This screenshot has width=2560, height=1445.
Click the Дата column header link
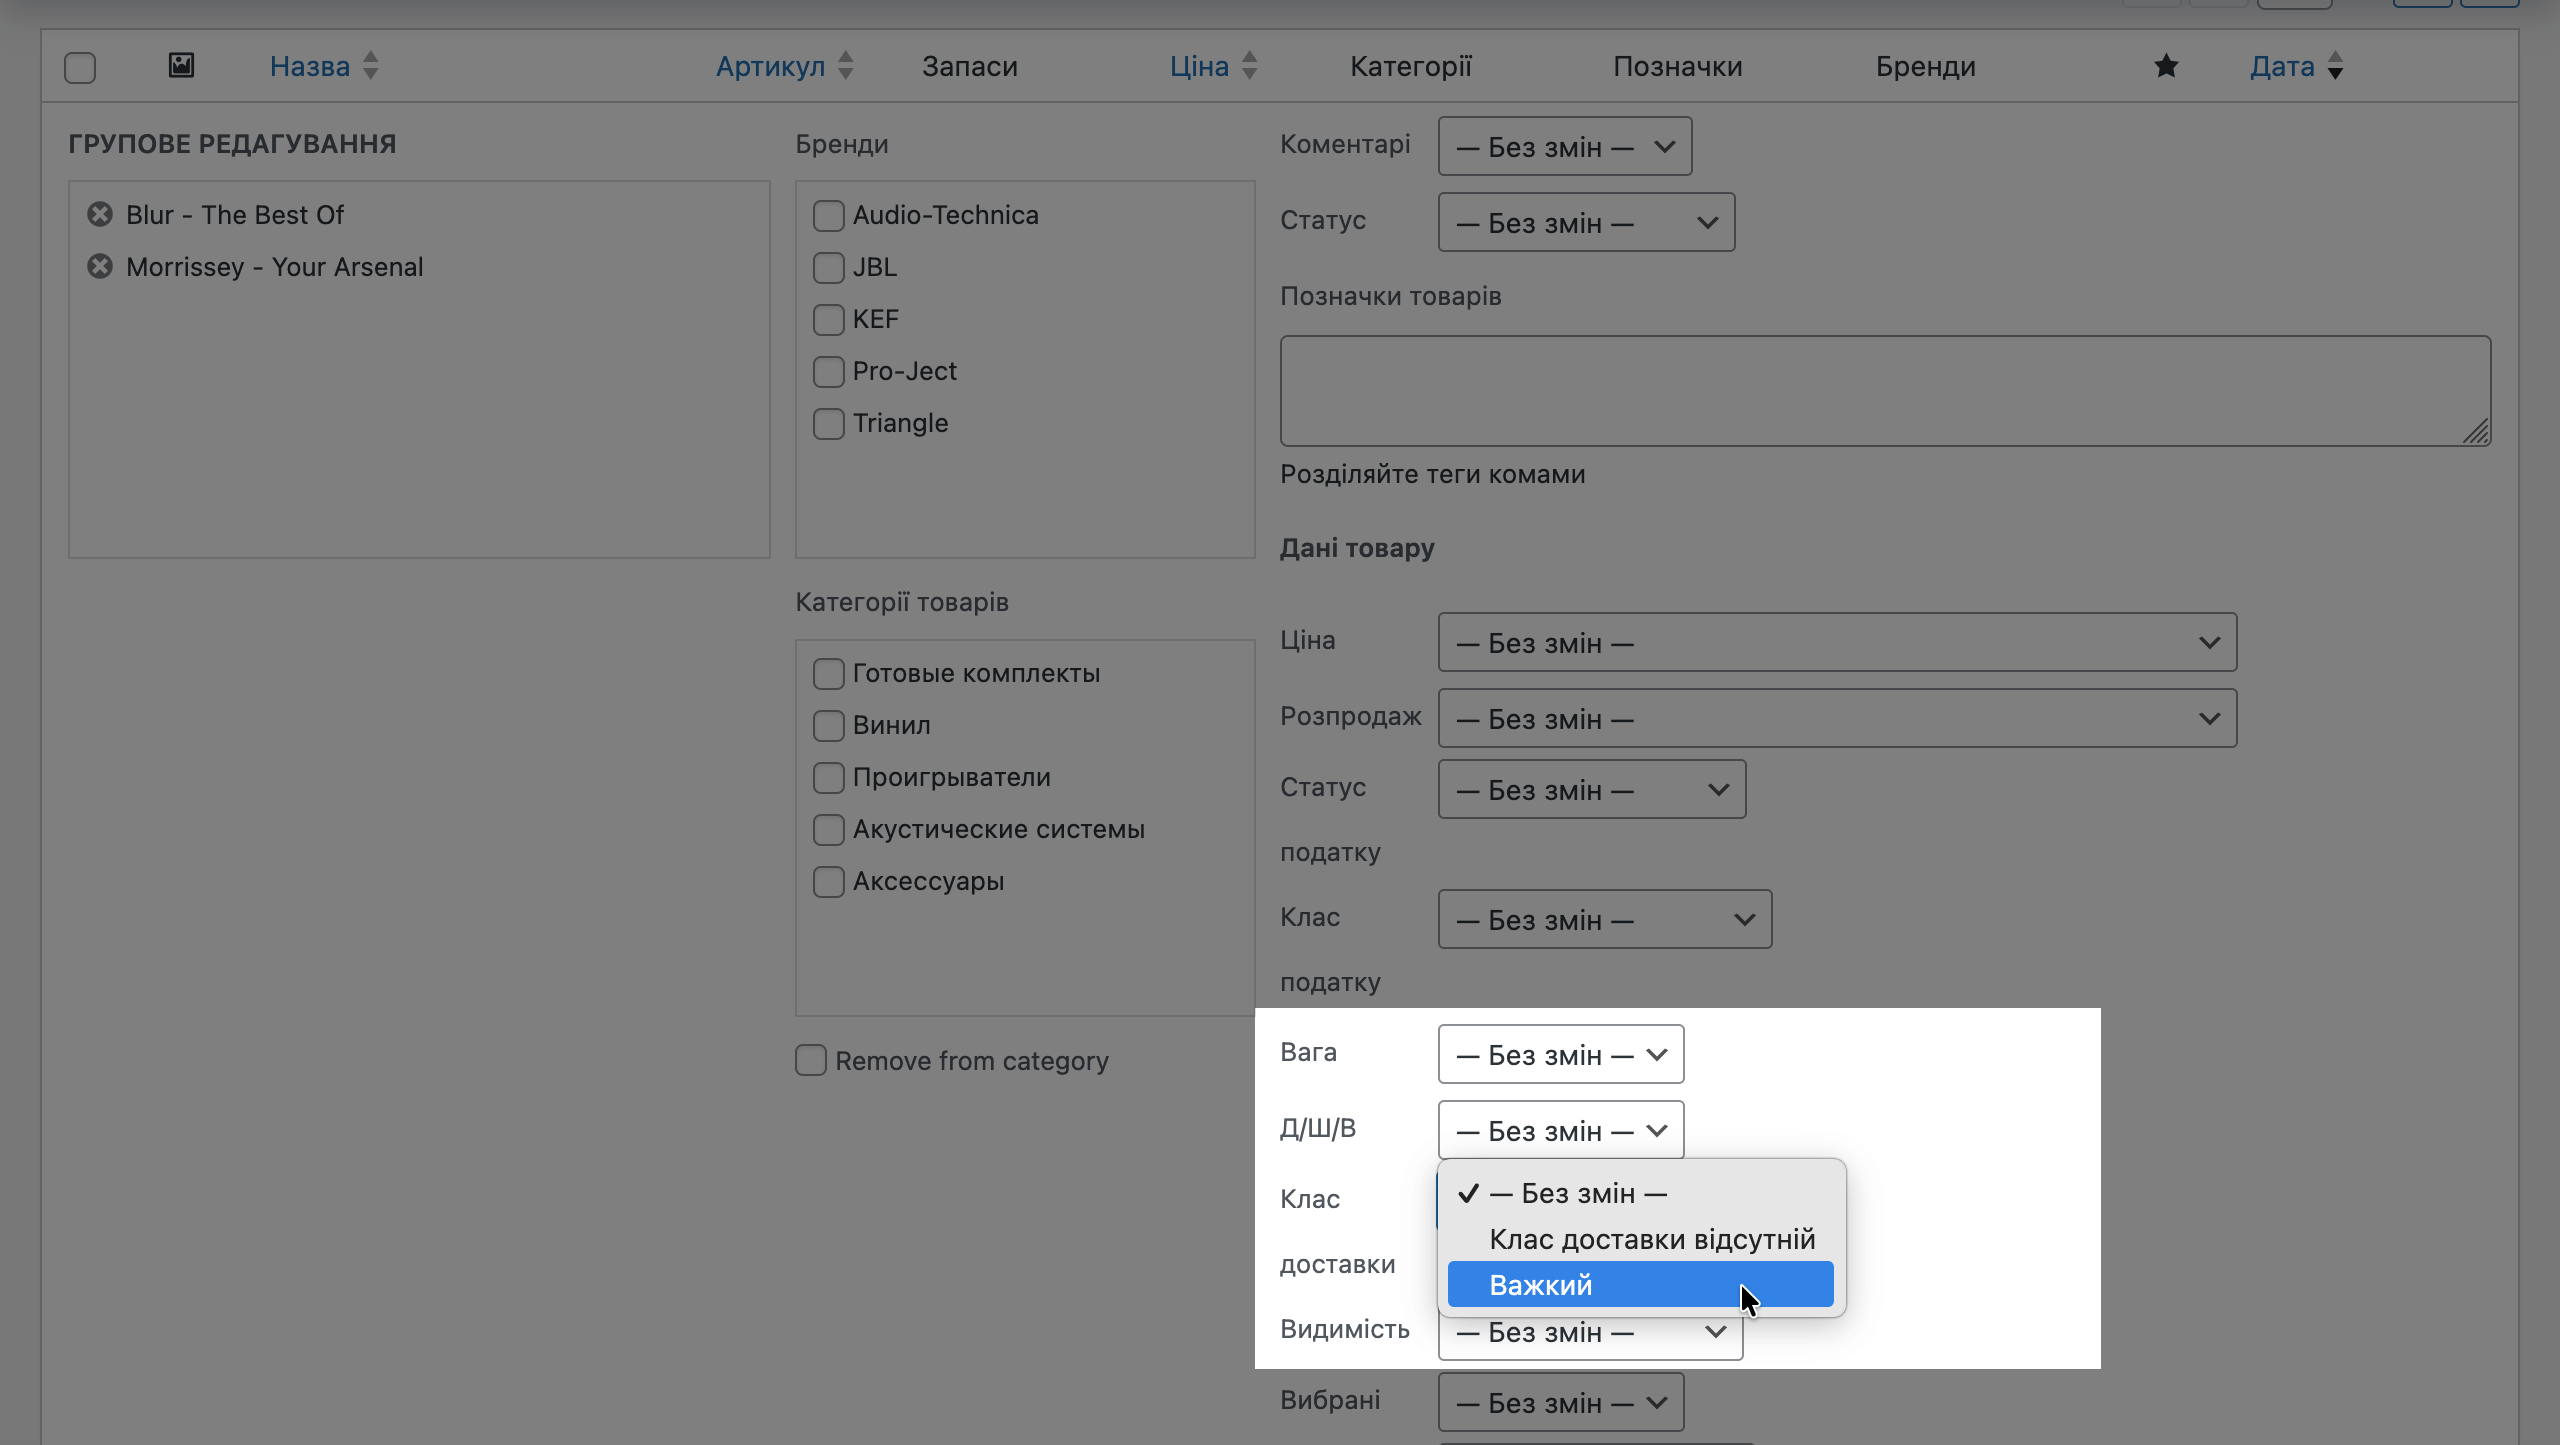[x=2282, y=66]
